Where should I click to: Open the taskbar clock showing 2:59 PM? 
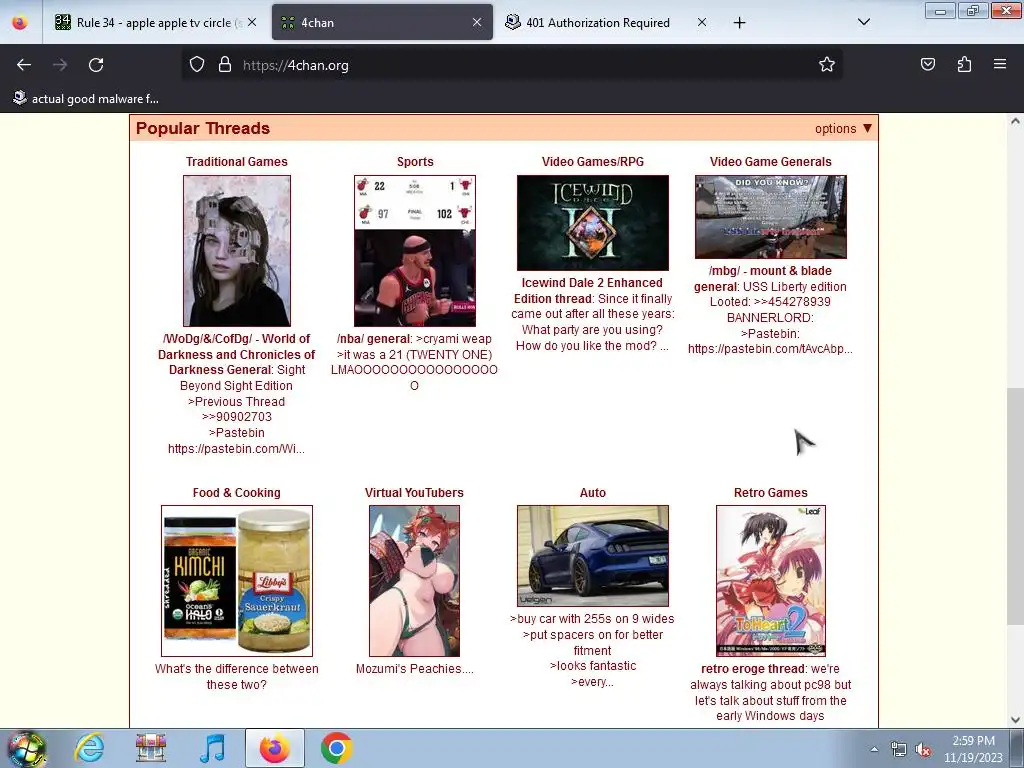pos(973,749)
